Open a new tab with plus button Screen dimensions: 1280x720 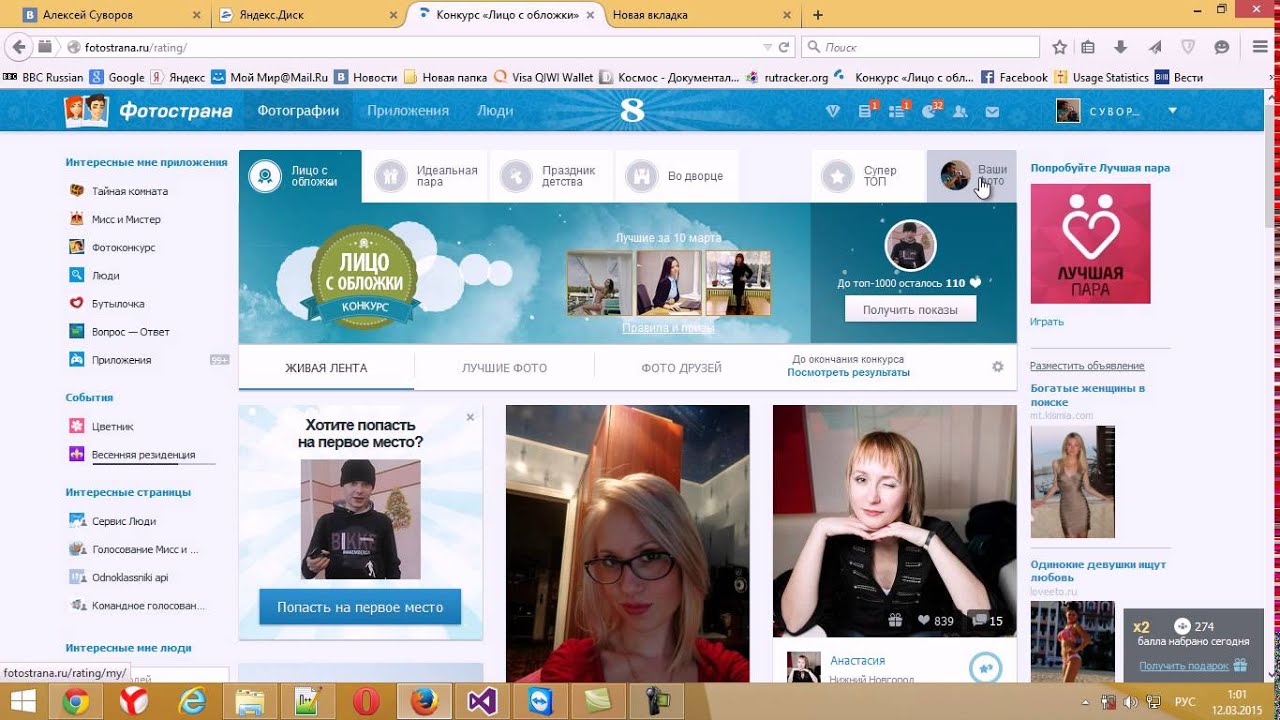[x=818, y=15]
